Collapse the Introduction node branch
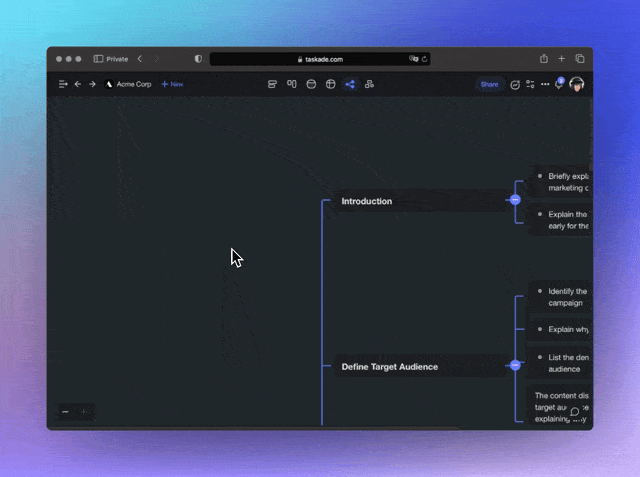This screenshot has height=477, width=640. (x=515, y=200)
